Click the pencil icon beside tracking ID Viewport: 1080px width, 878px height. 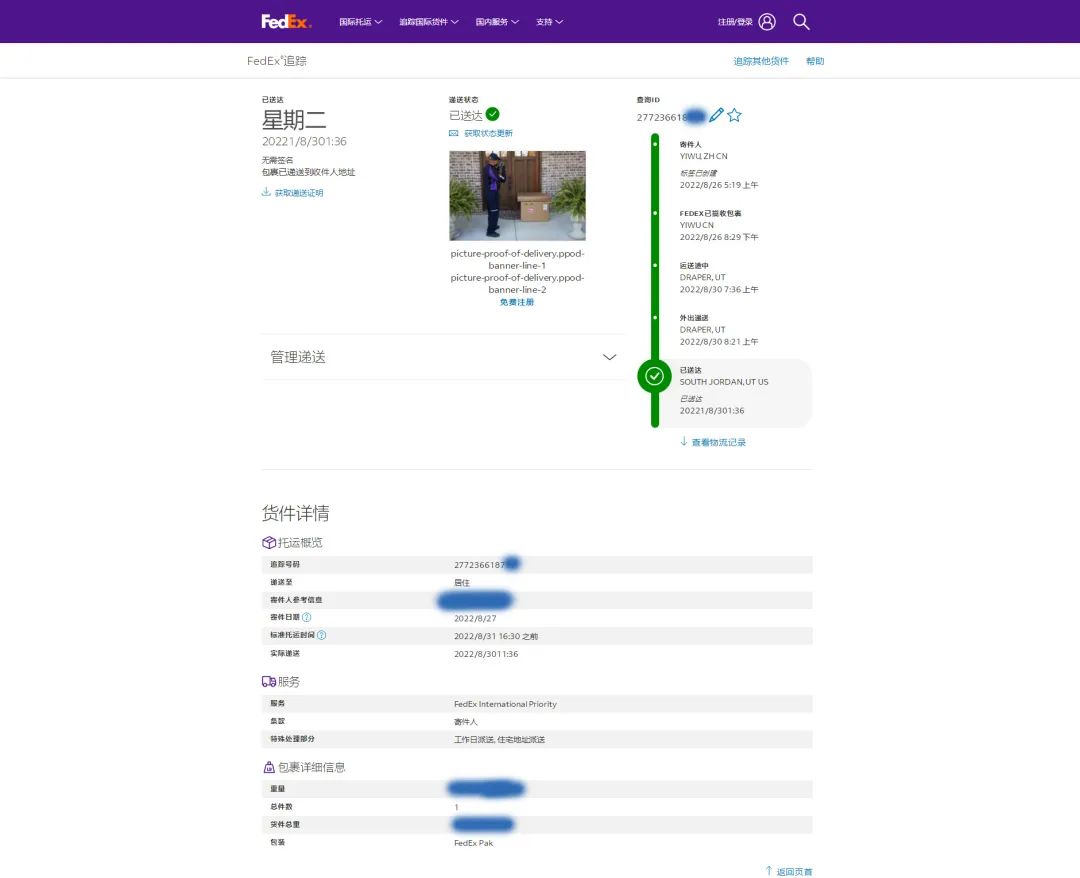click(x=716, y=116)
